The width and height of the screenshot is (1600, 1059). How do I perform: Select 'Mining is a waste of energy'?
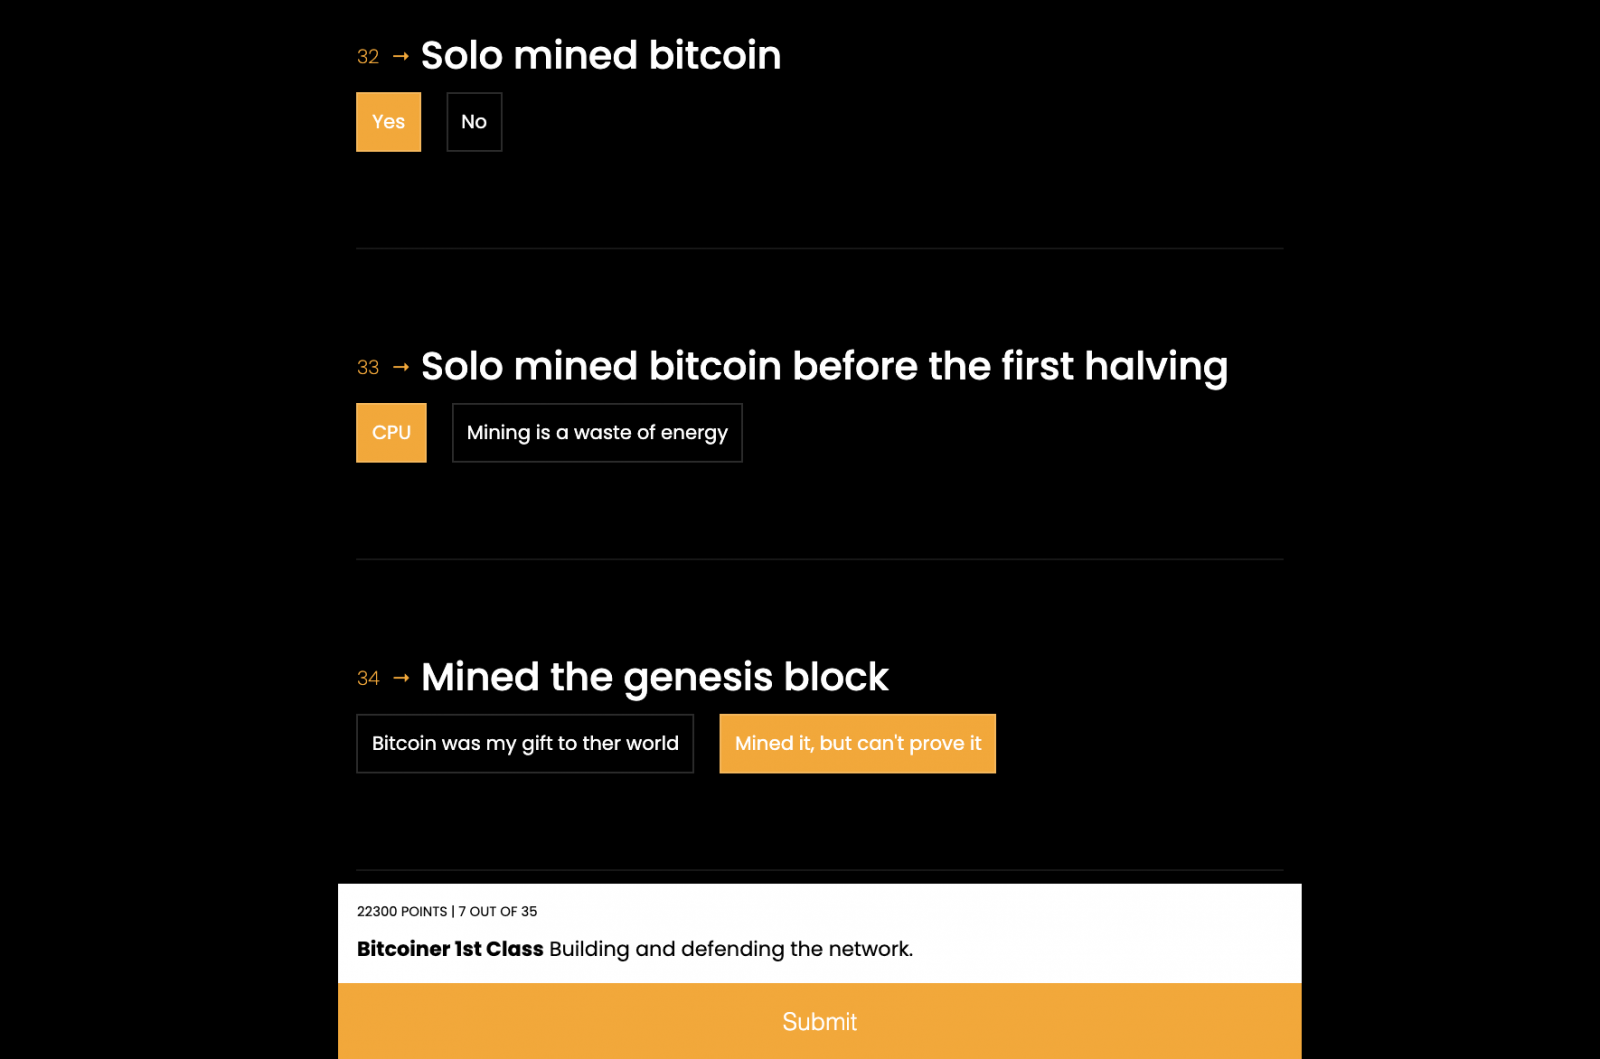[x=597, y=433]
